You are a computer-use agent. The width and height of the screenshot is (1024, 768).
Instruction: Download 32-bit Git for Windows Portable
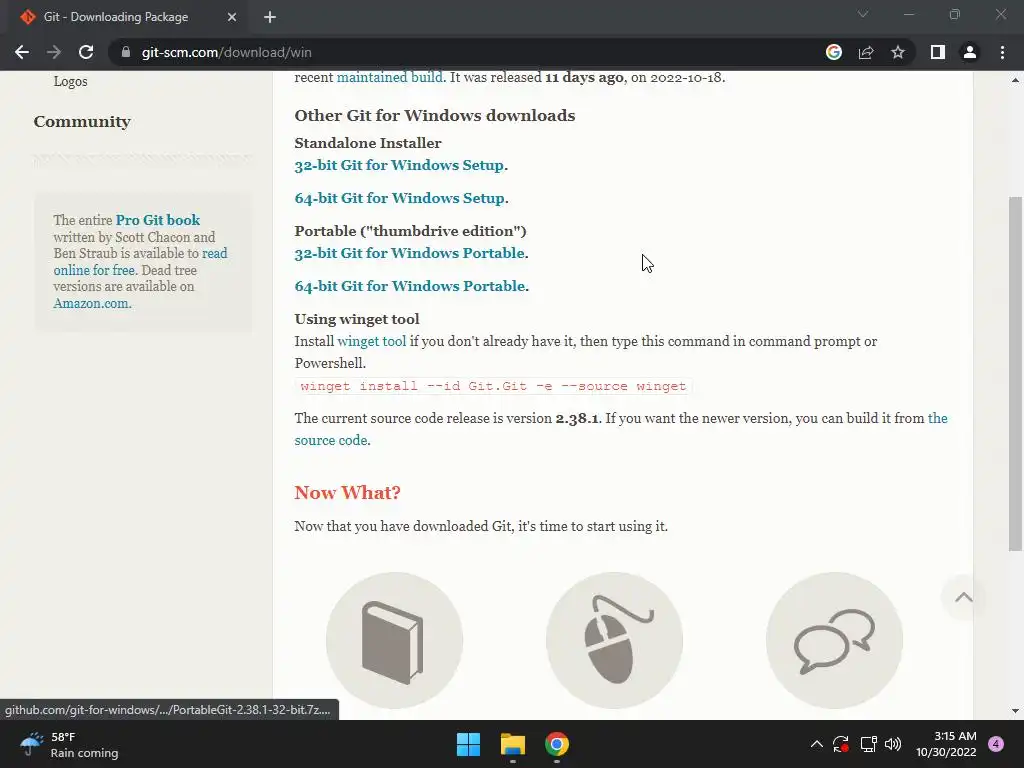click(x=409, y=253)
